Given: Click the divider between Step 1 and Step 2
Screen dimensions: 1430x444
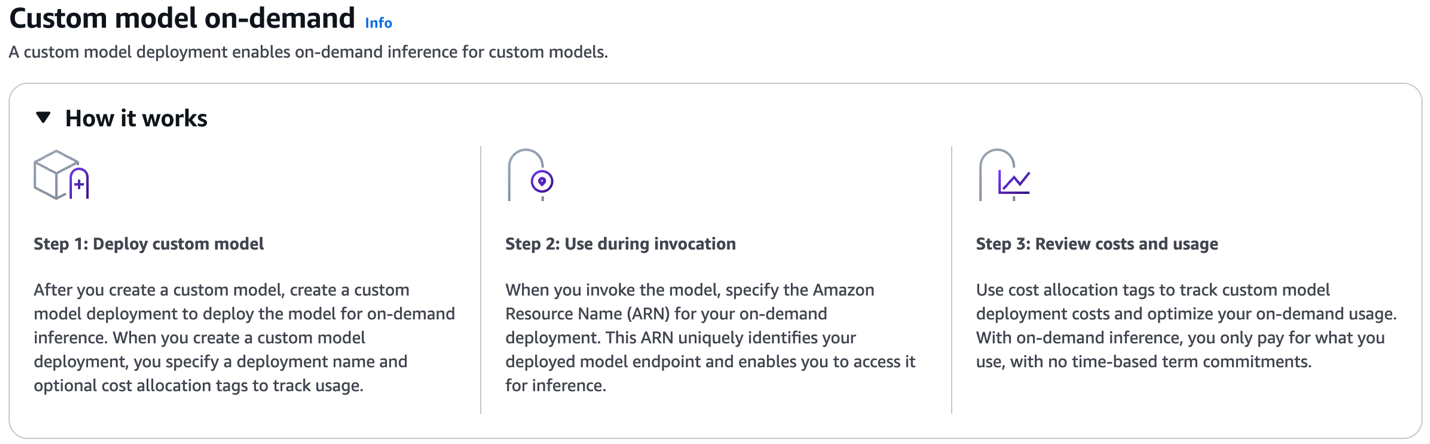Looking at the screenshot, I should (x=481, y=280).
